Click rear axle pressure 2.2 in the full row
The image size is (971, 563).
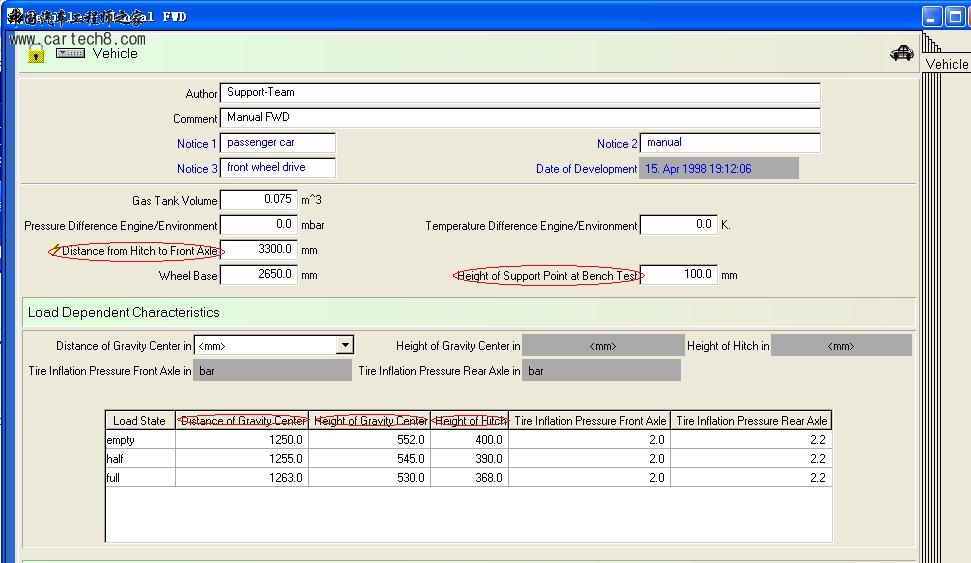pyautogui.click(x=751, y=478)
